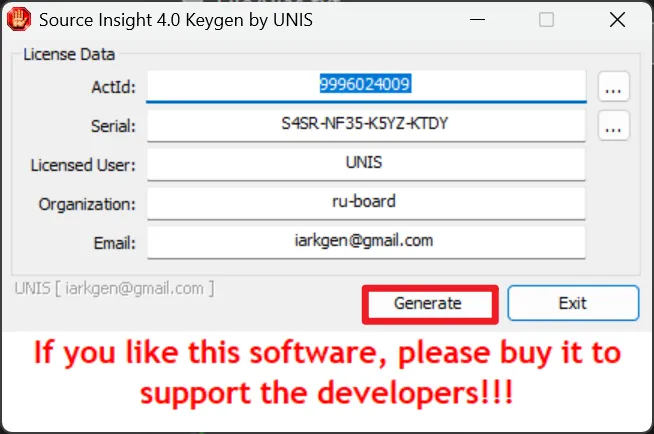Minimize the Keygen window
Screen dimensions: 654x434
[x=477, y=20]
